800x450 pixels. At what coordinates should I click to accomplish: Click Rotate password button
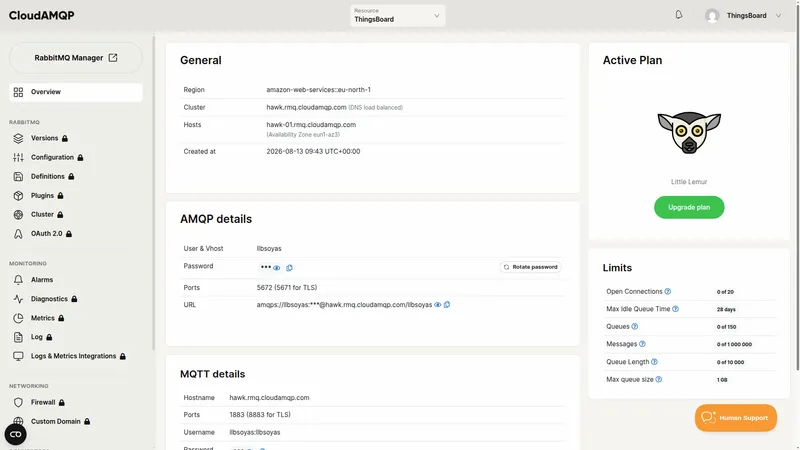pyautogui.click(x=531, y=267)
